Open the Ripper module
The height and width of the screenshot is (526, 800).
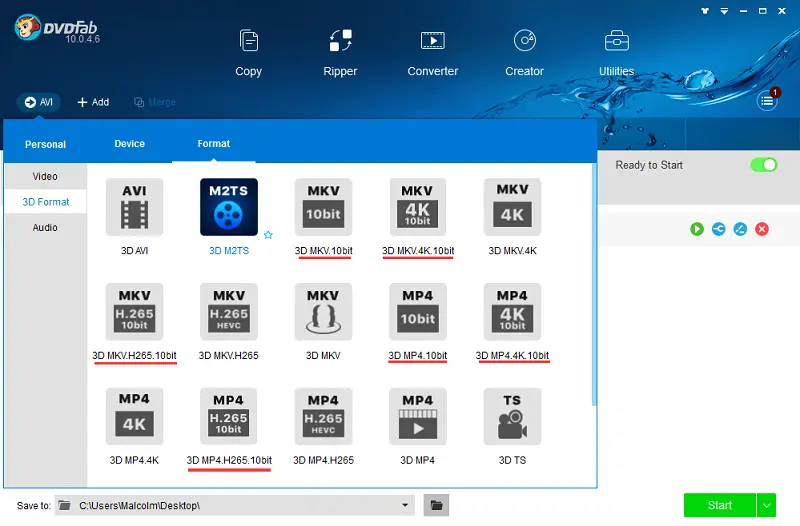point(341,52)
